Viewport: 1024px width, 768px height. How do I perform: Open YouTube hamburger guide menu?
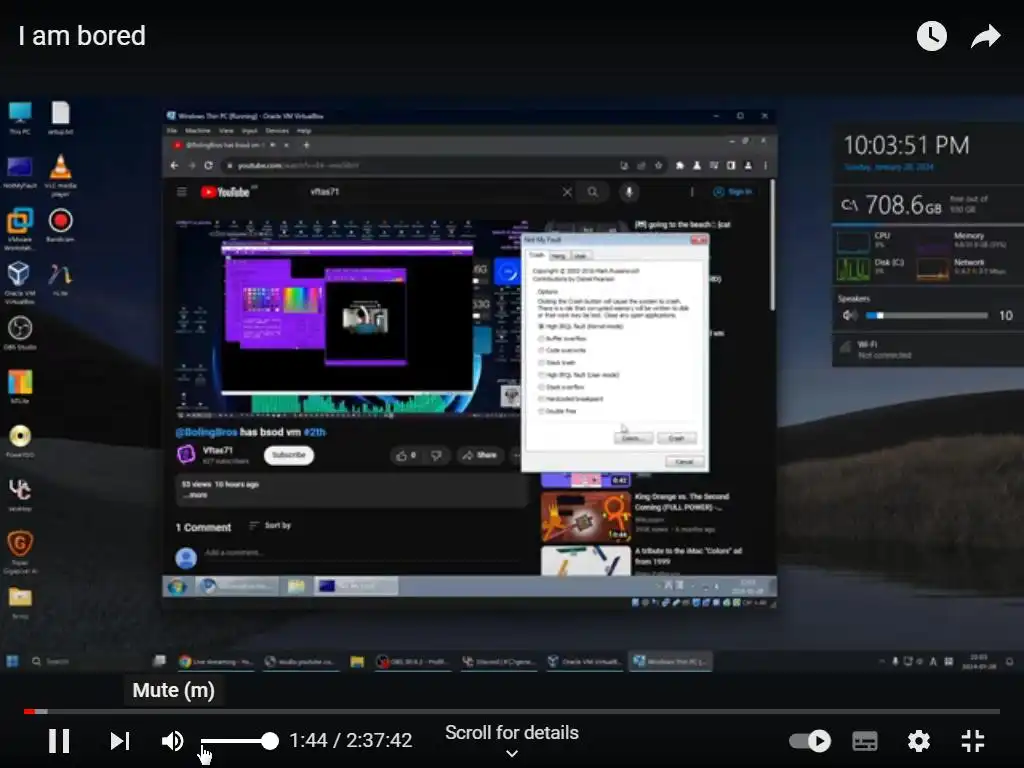pyautogui.click(x=182, y=192)
